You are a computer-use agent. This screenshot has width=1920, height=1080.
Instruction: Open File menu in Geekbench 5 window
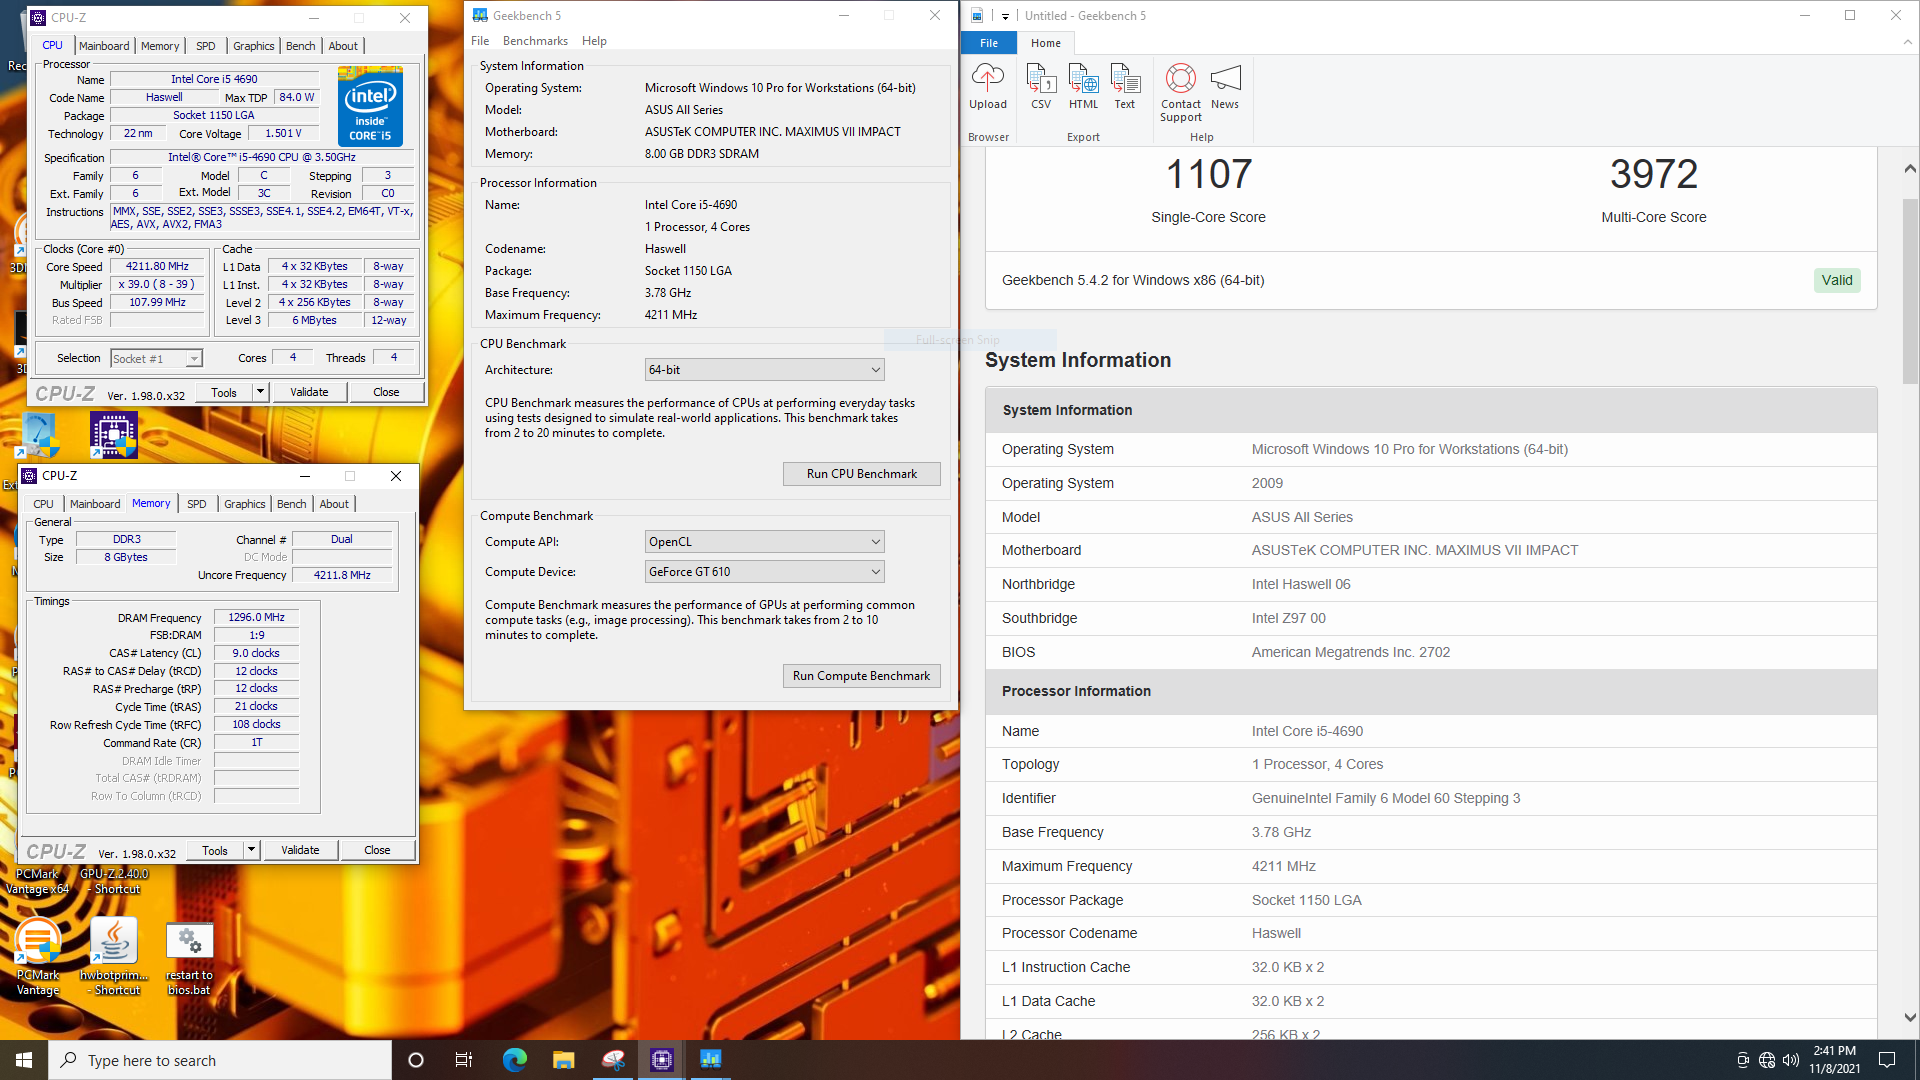[x=480, y=41]
